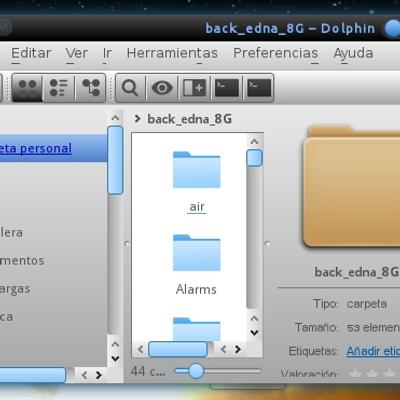Open the Ir menu
This screenshot has height=400, width=400.
[x=107, y=53]
